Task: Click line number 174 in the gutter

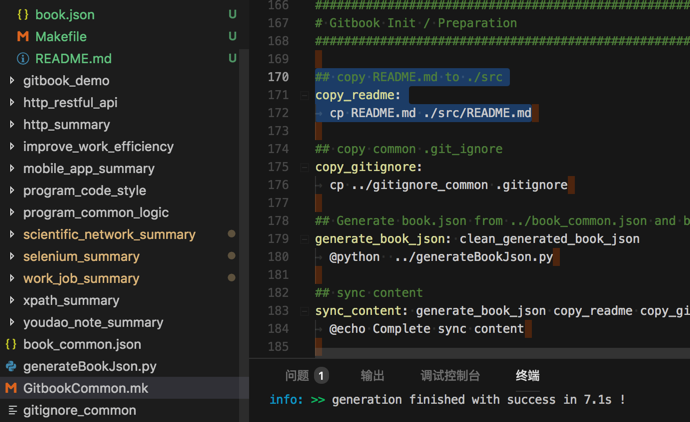Action: click(x=277, y=149)
